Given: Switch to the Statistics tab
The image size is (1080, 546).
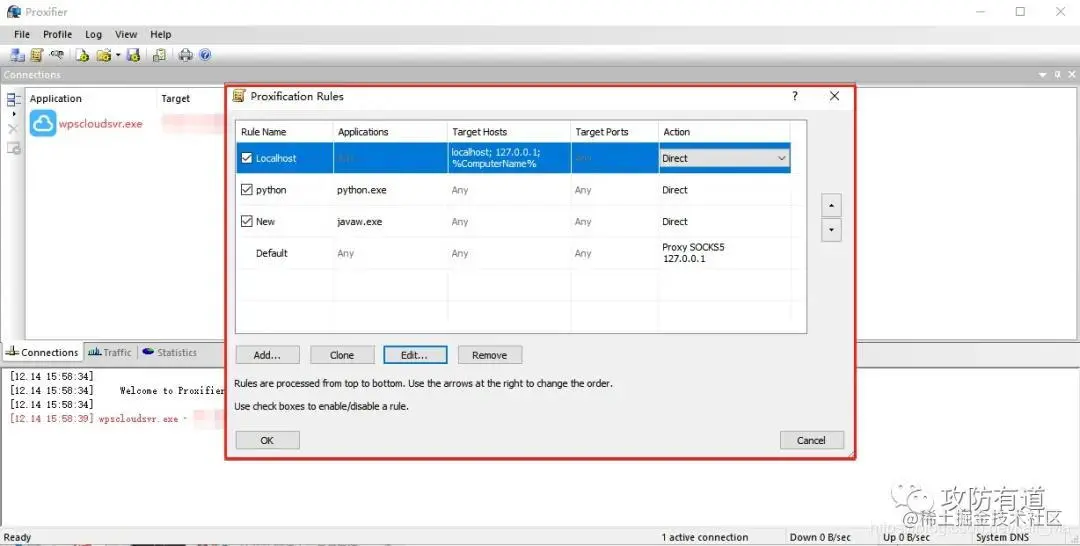Looking at the screenshot, I should click(x=169, y=353).
